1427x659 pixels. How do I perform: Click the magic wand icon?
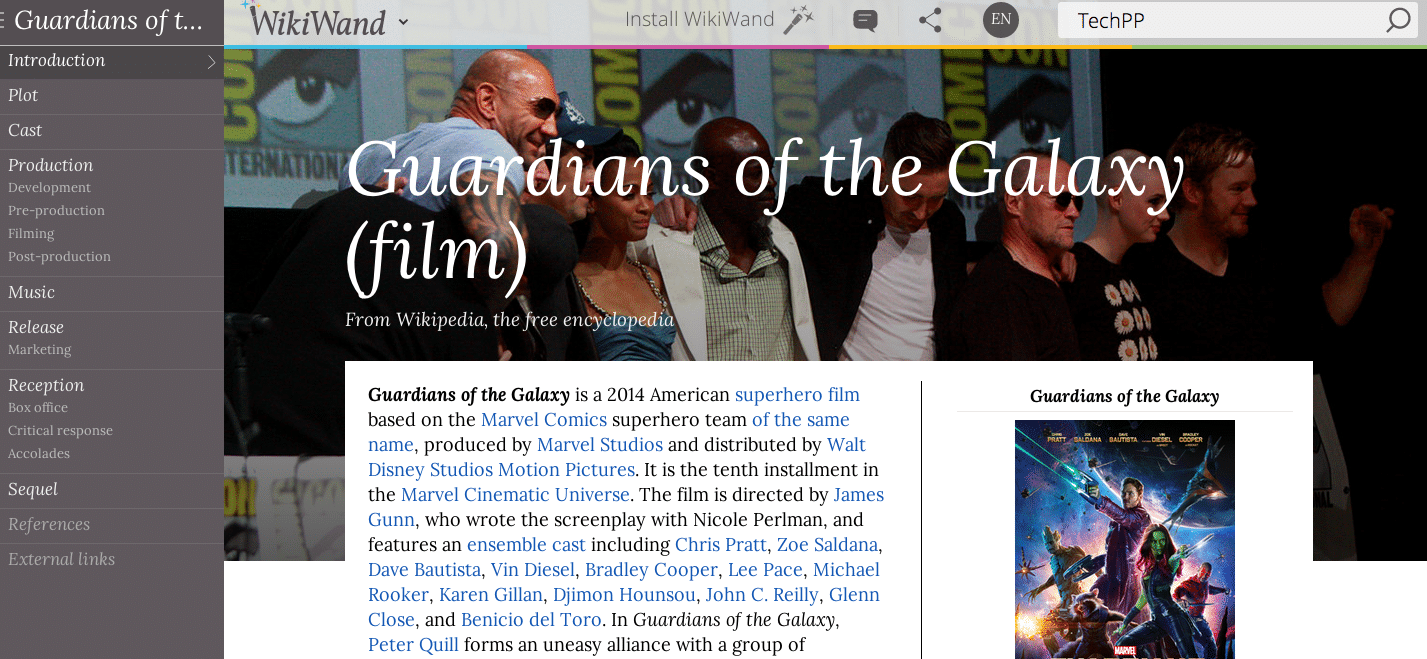point(798,20)
